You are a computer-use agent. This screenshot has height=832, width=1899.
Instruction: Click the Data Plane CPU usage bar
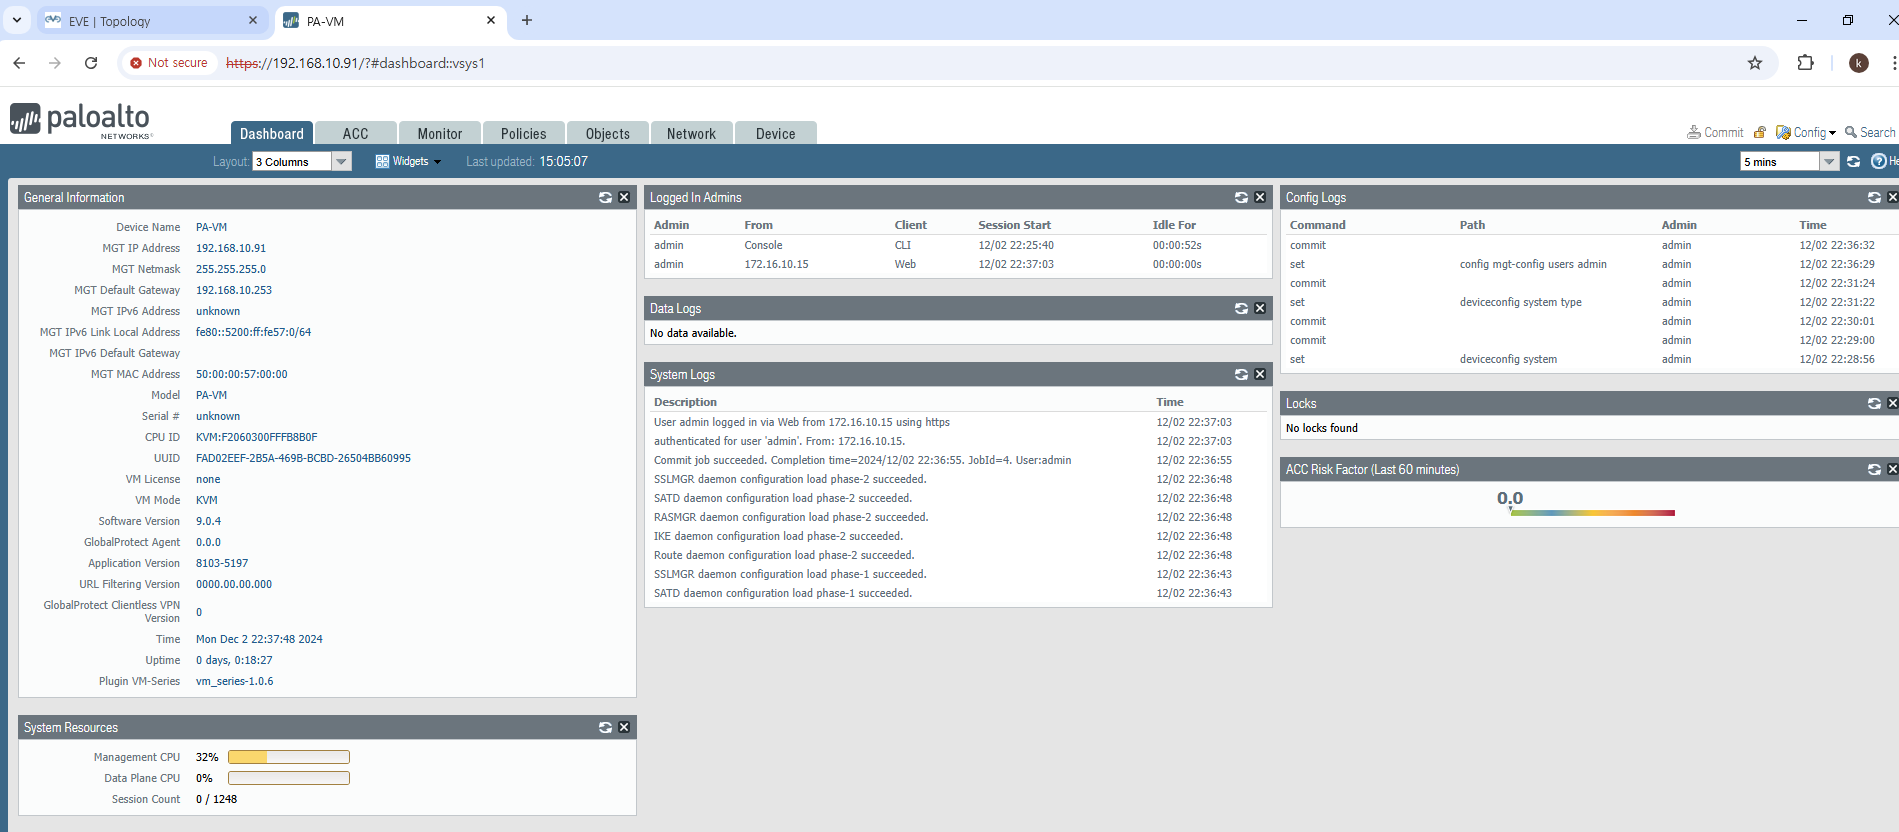tap(289, 778)
